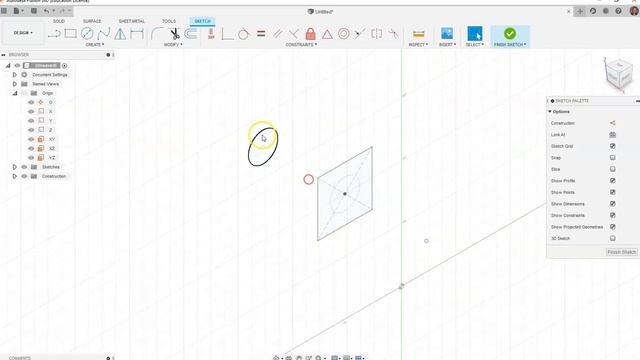
Task: Apply the Midpoint triangle constraint
Action: (327, 34)
